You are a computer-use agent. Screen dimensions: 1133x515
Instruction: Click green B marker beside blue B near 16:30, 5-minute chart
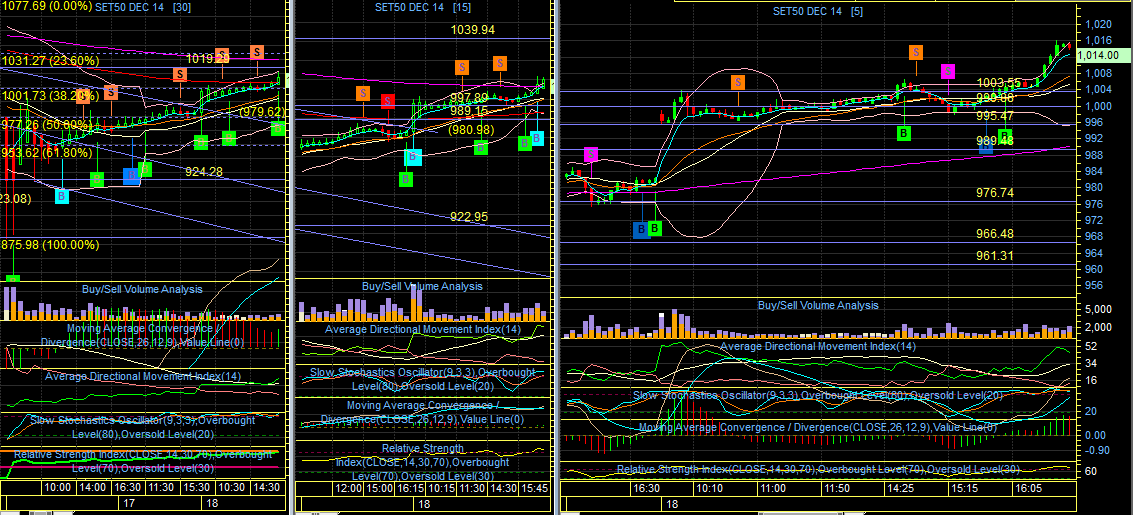[655, 228]
